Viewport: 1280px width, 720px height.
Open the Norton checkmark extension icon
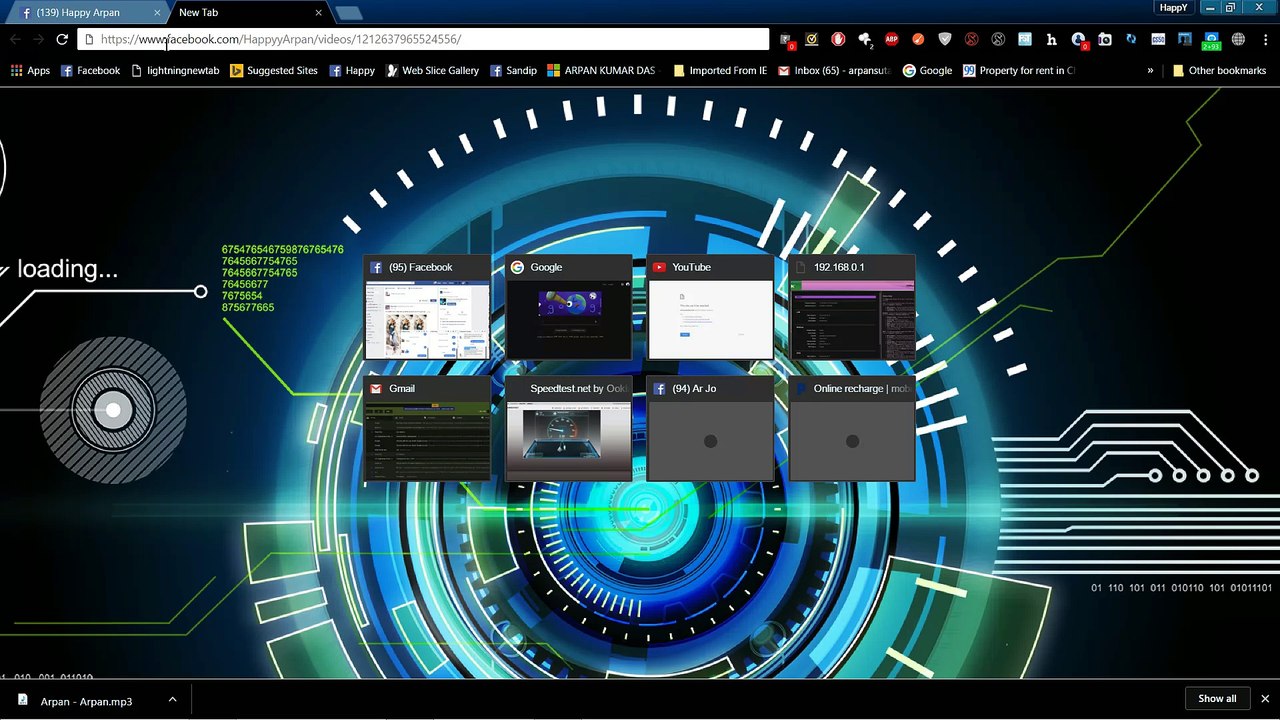tap(812, 39)
